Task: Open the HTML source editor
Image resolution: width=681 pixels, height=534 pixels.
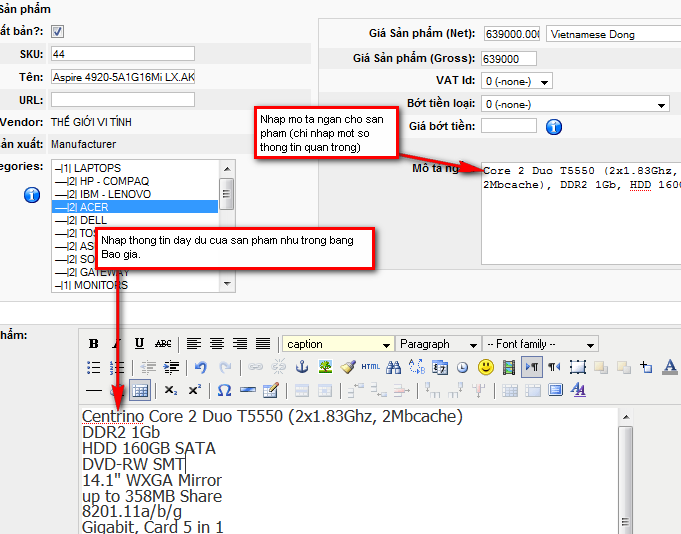Action: click(x=370, y=367)
